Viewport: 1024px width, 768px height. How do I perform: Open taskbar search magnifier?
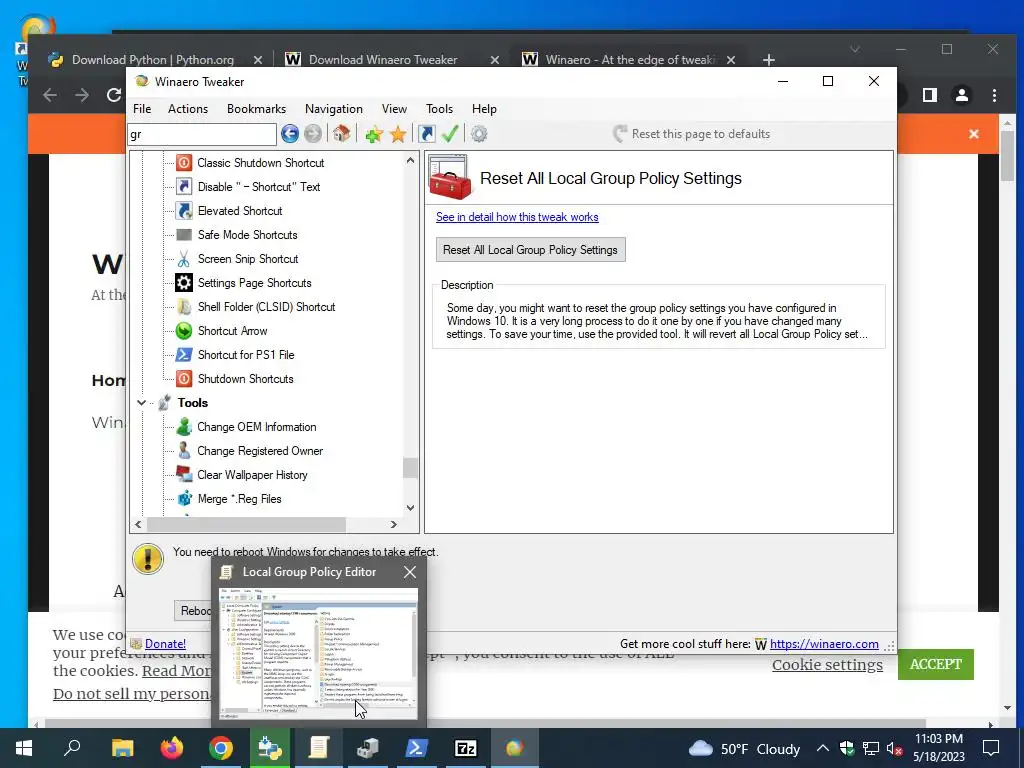coord(72,748)
